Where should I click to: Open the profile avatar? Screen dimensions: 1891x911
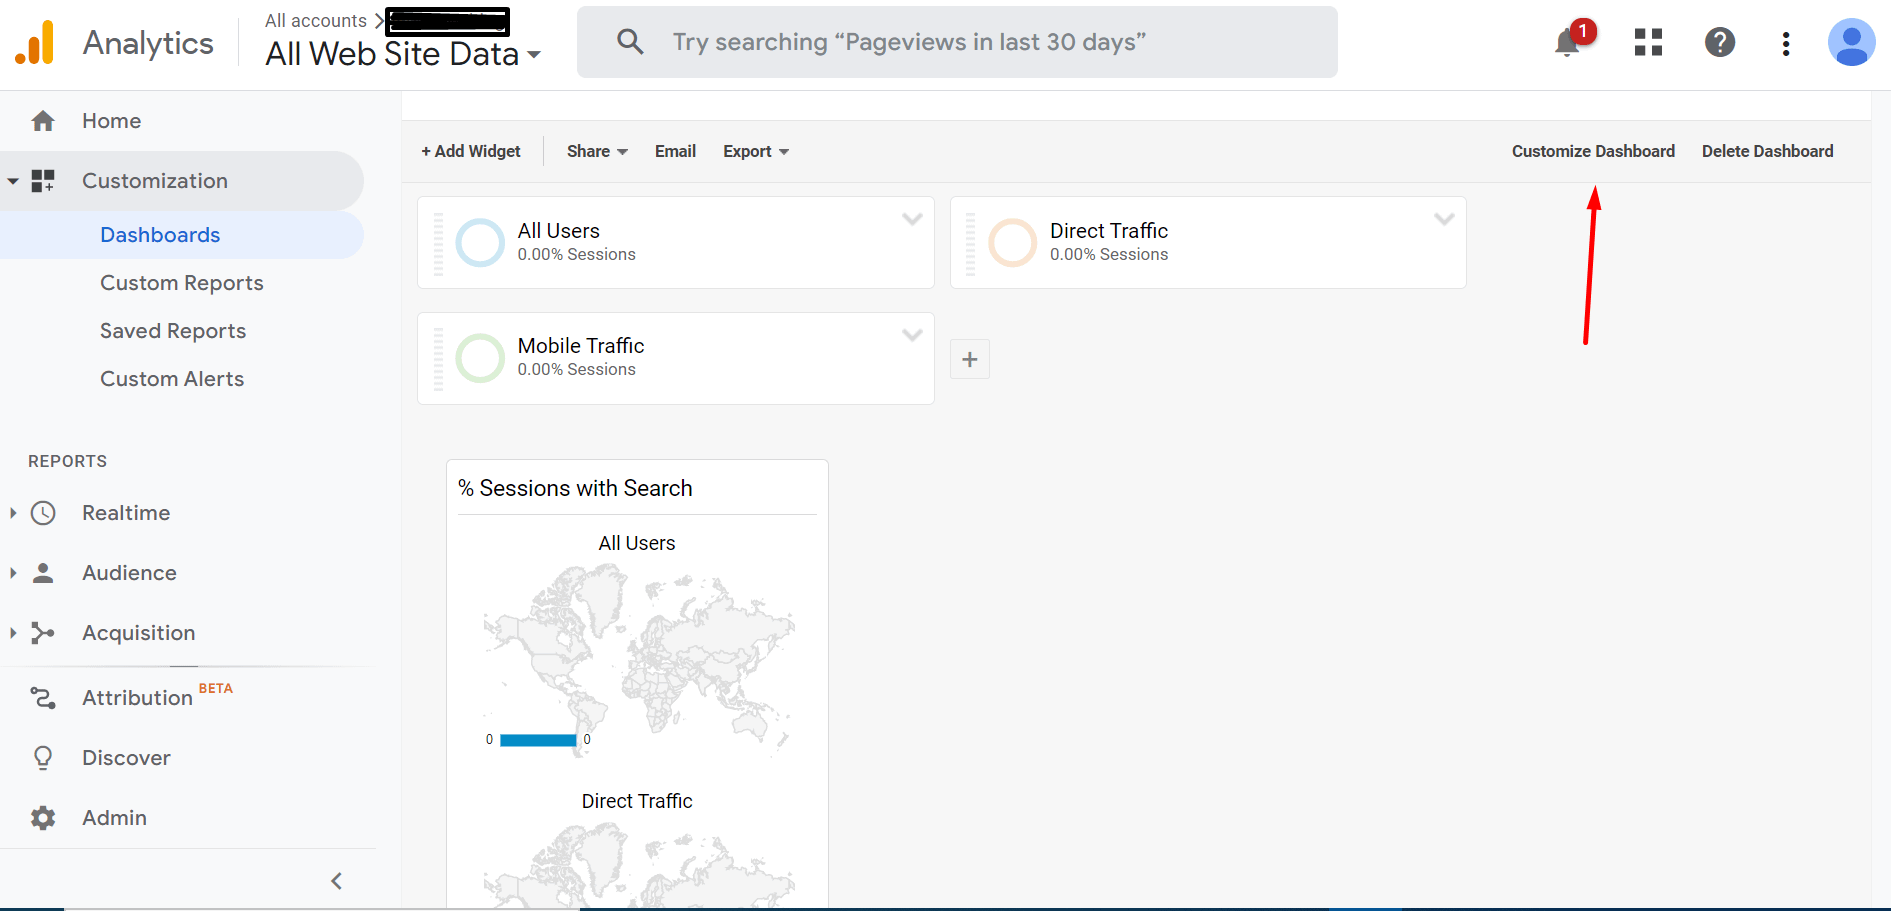[1851, 42]
